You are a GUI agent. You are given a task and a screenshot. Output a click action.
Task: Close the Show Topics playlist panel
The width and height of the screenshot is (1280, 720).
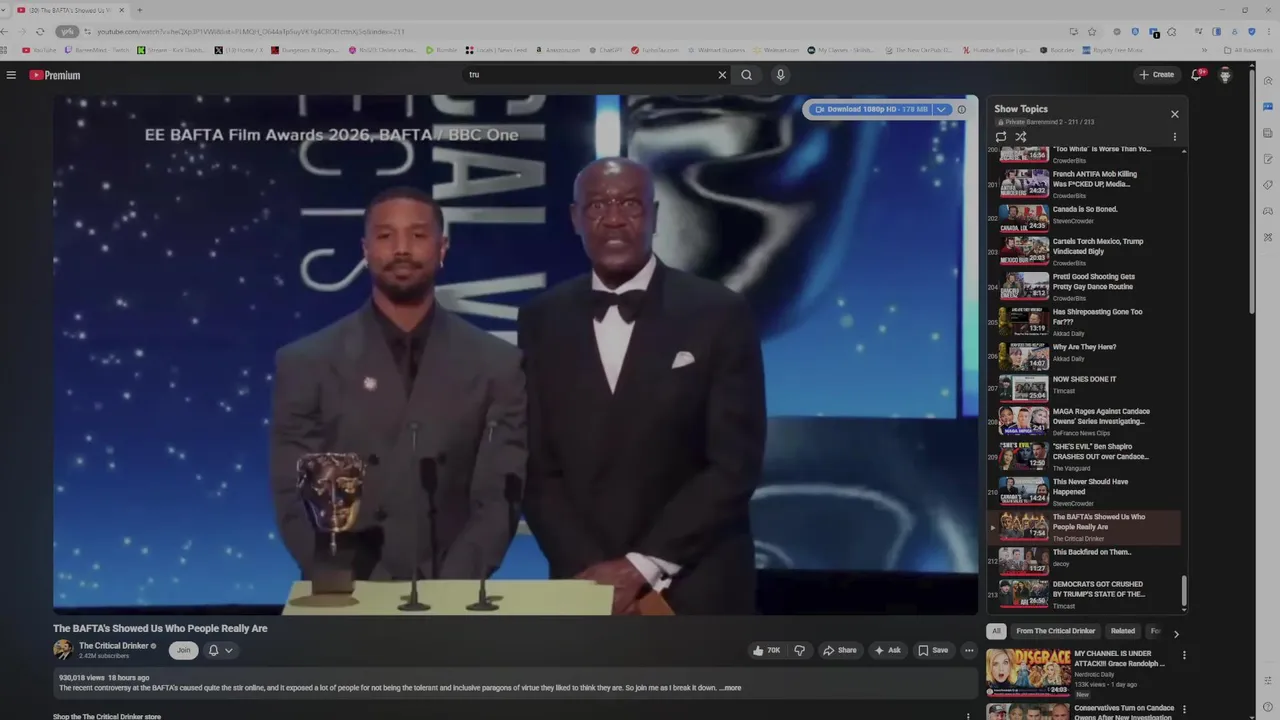pyautogui.click(x=1175, y=114)
